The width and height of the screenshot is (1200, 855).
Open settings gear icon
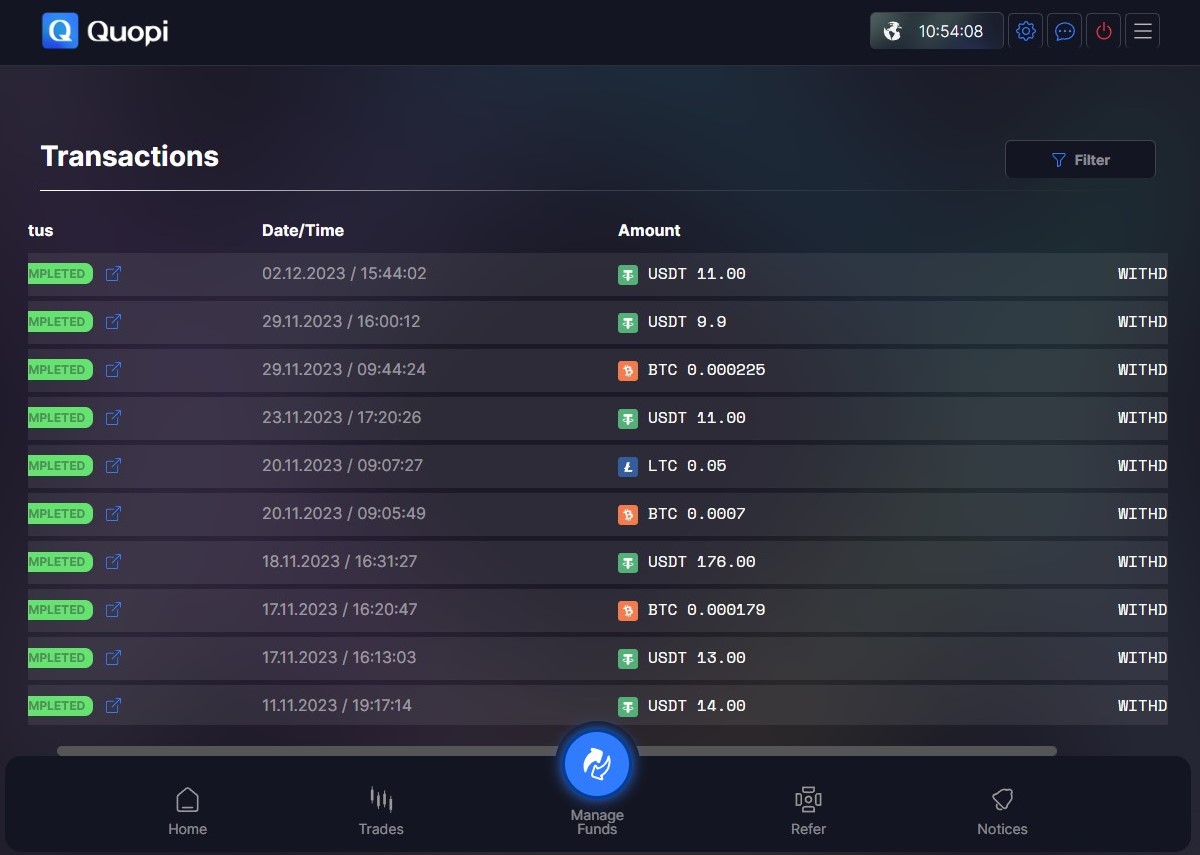click(x=1025, y=31)
